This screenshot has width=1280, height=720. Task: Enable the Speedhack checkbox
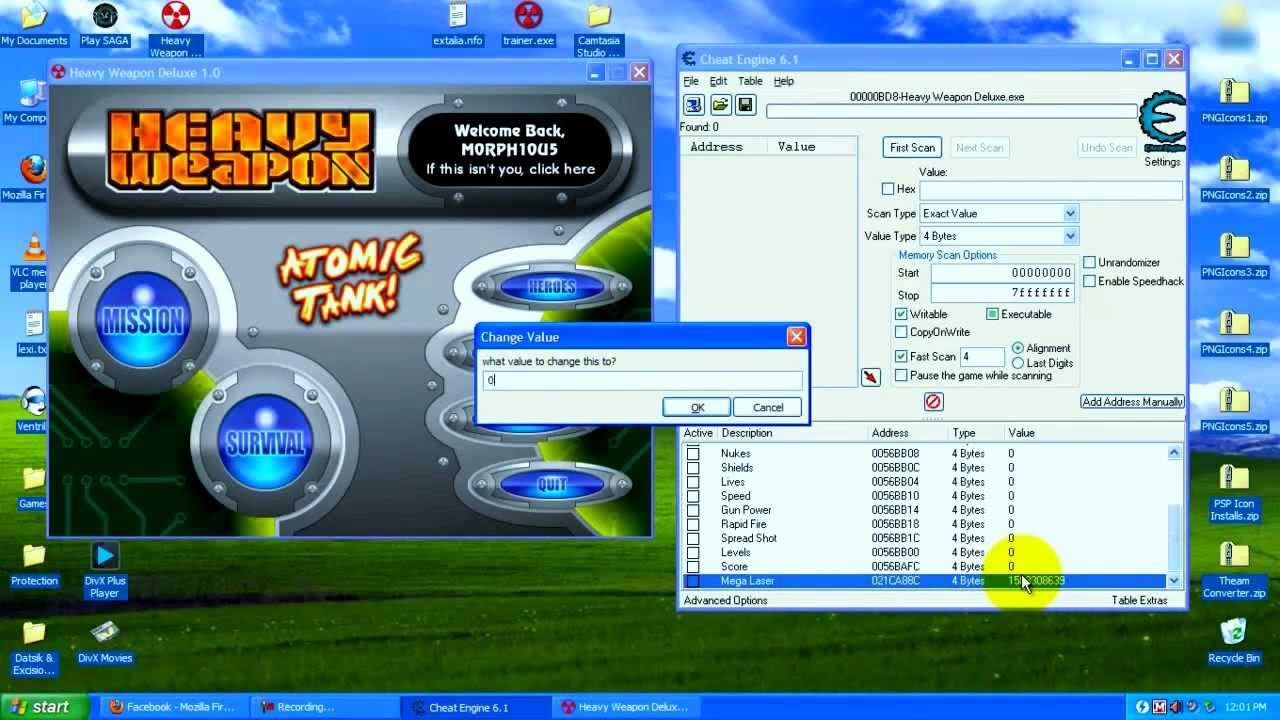(x=1090, y=281)
